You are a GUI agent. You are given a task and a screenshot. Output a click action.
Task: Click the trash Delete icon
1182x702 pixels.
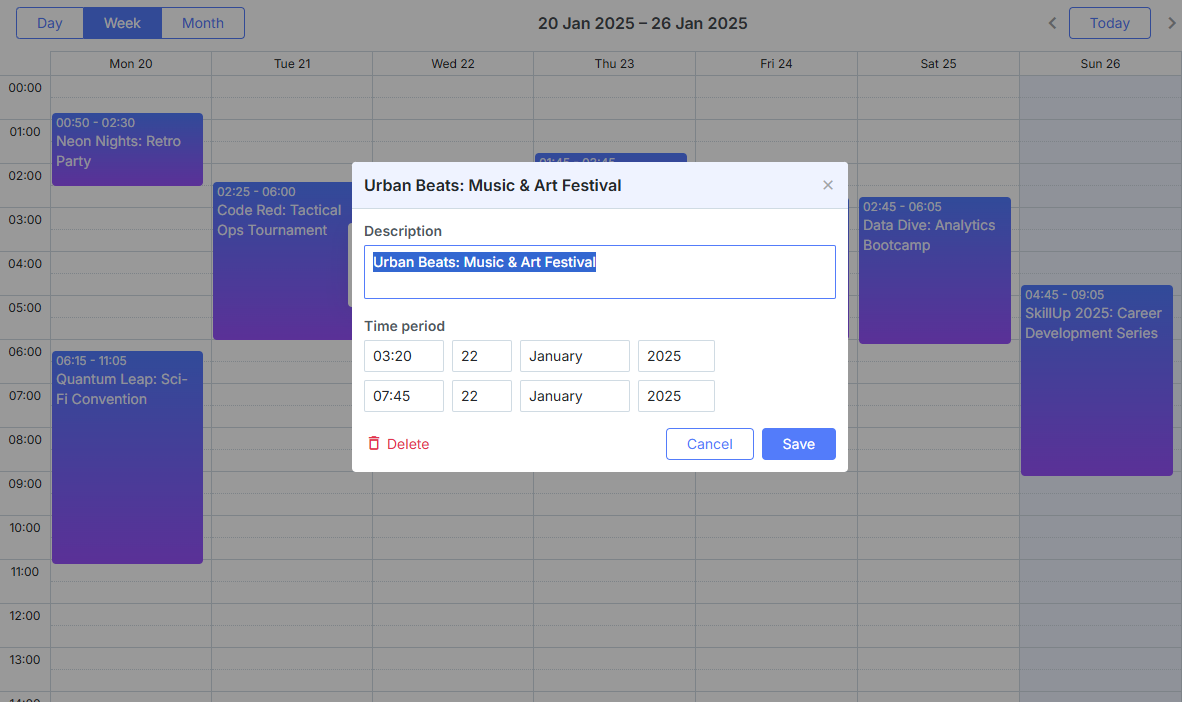[374, 443]
